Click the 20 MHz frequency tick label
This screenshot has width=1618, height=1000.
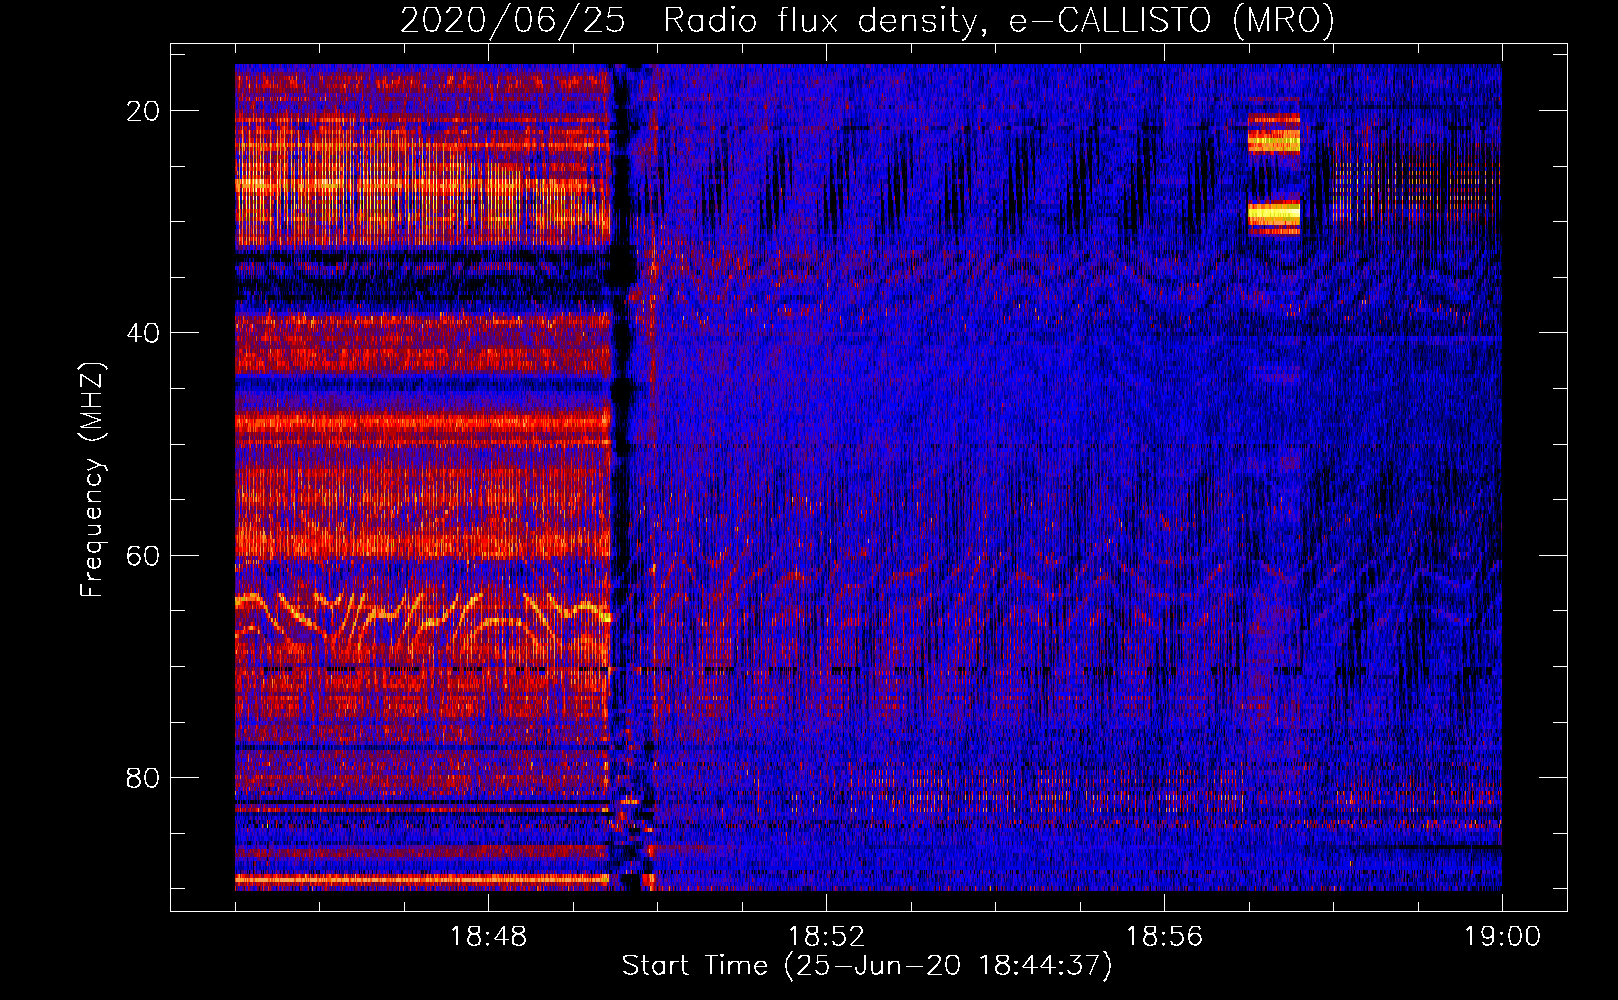pos(143,111)
